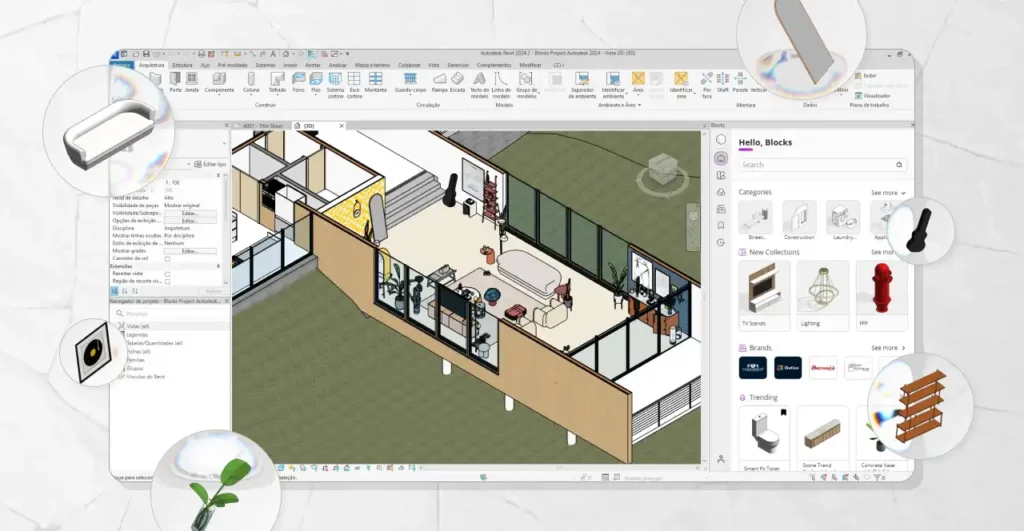
Task: Click the search magnifier in Blocks panel
Action: tap(899, 165)
